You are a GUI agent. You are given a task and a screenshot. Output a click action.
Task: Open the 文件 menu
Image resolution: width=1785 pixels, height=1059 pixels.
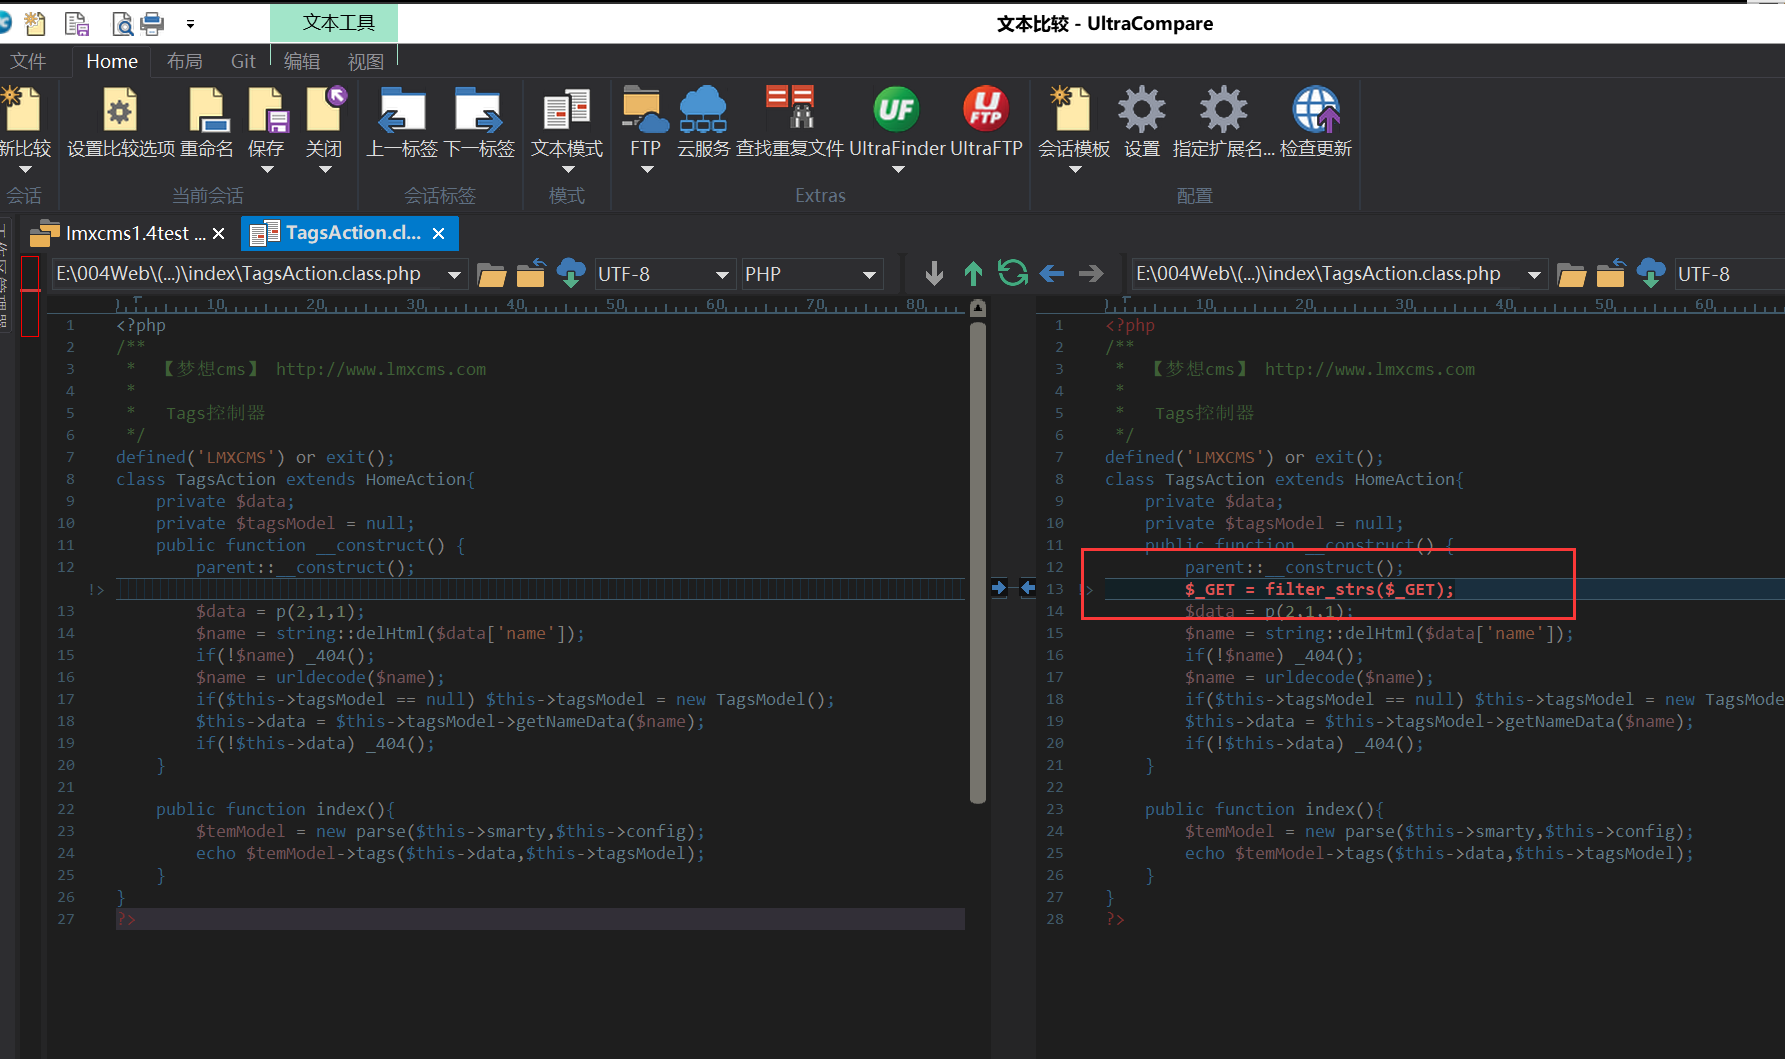point(28,61)
